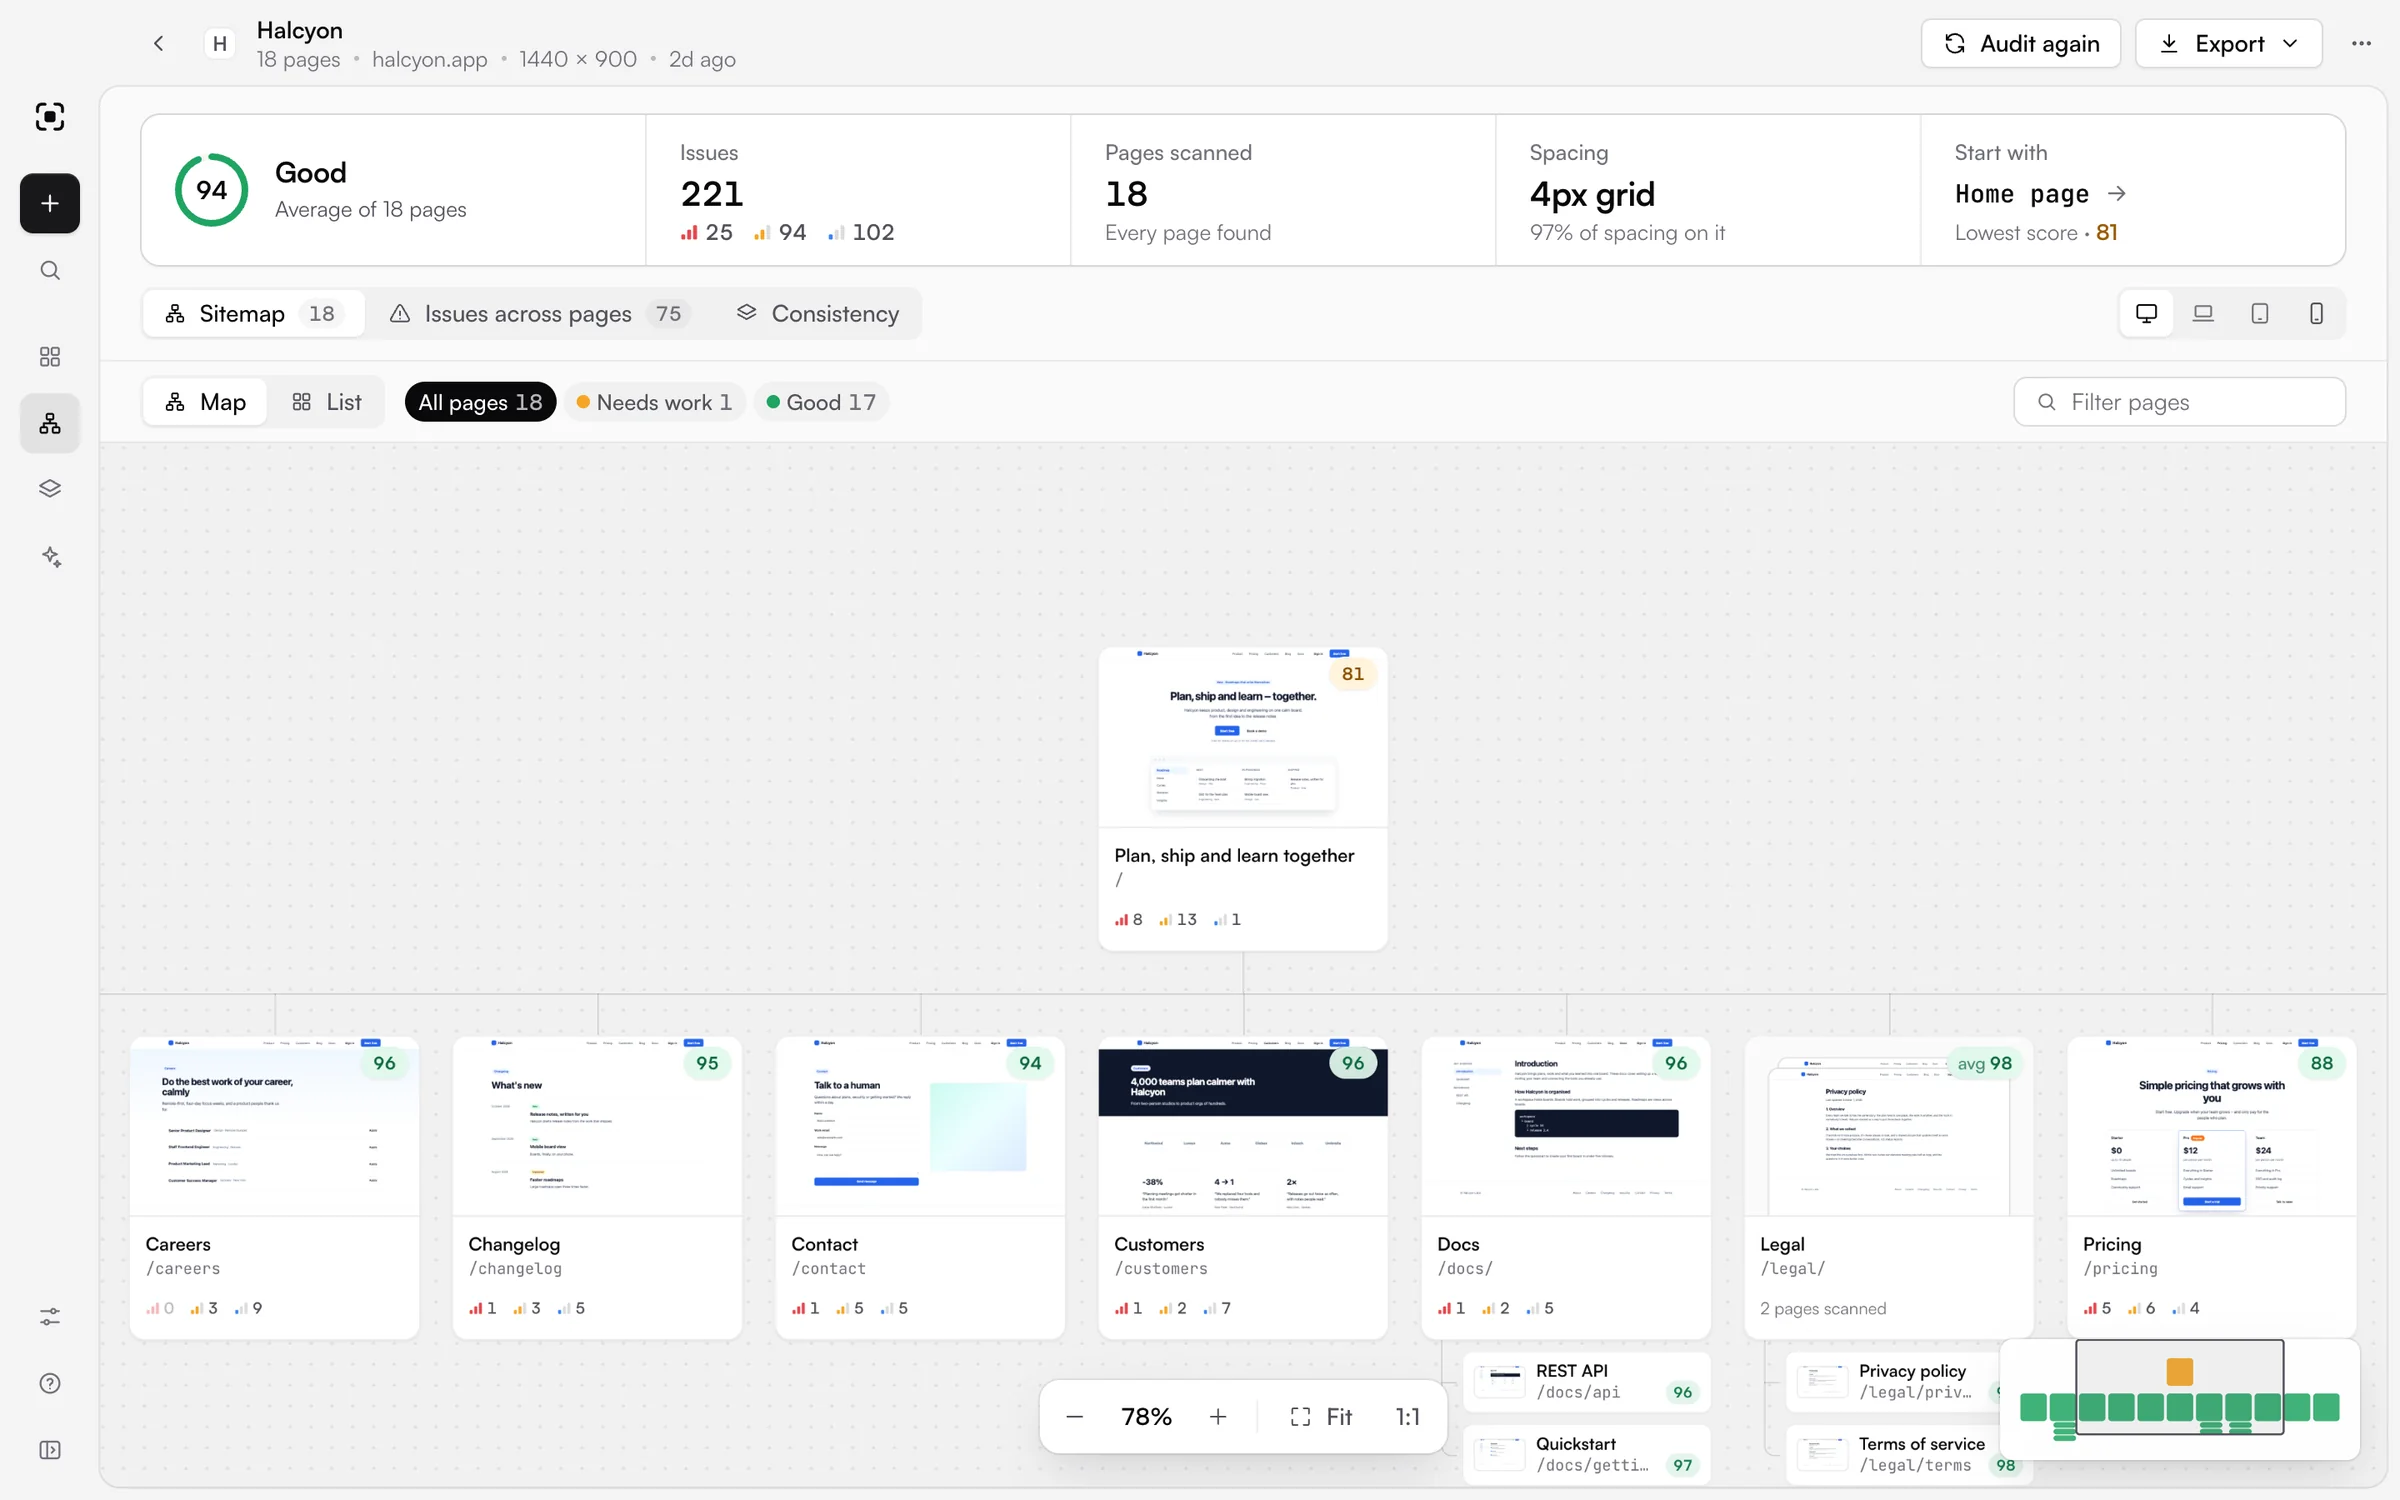Screen dimensions: 2400x1500
Task: Open Issues across pages tab
Action: [540, 314]
